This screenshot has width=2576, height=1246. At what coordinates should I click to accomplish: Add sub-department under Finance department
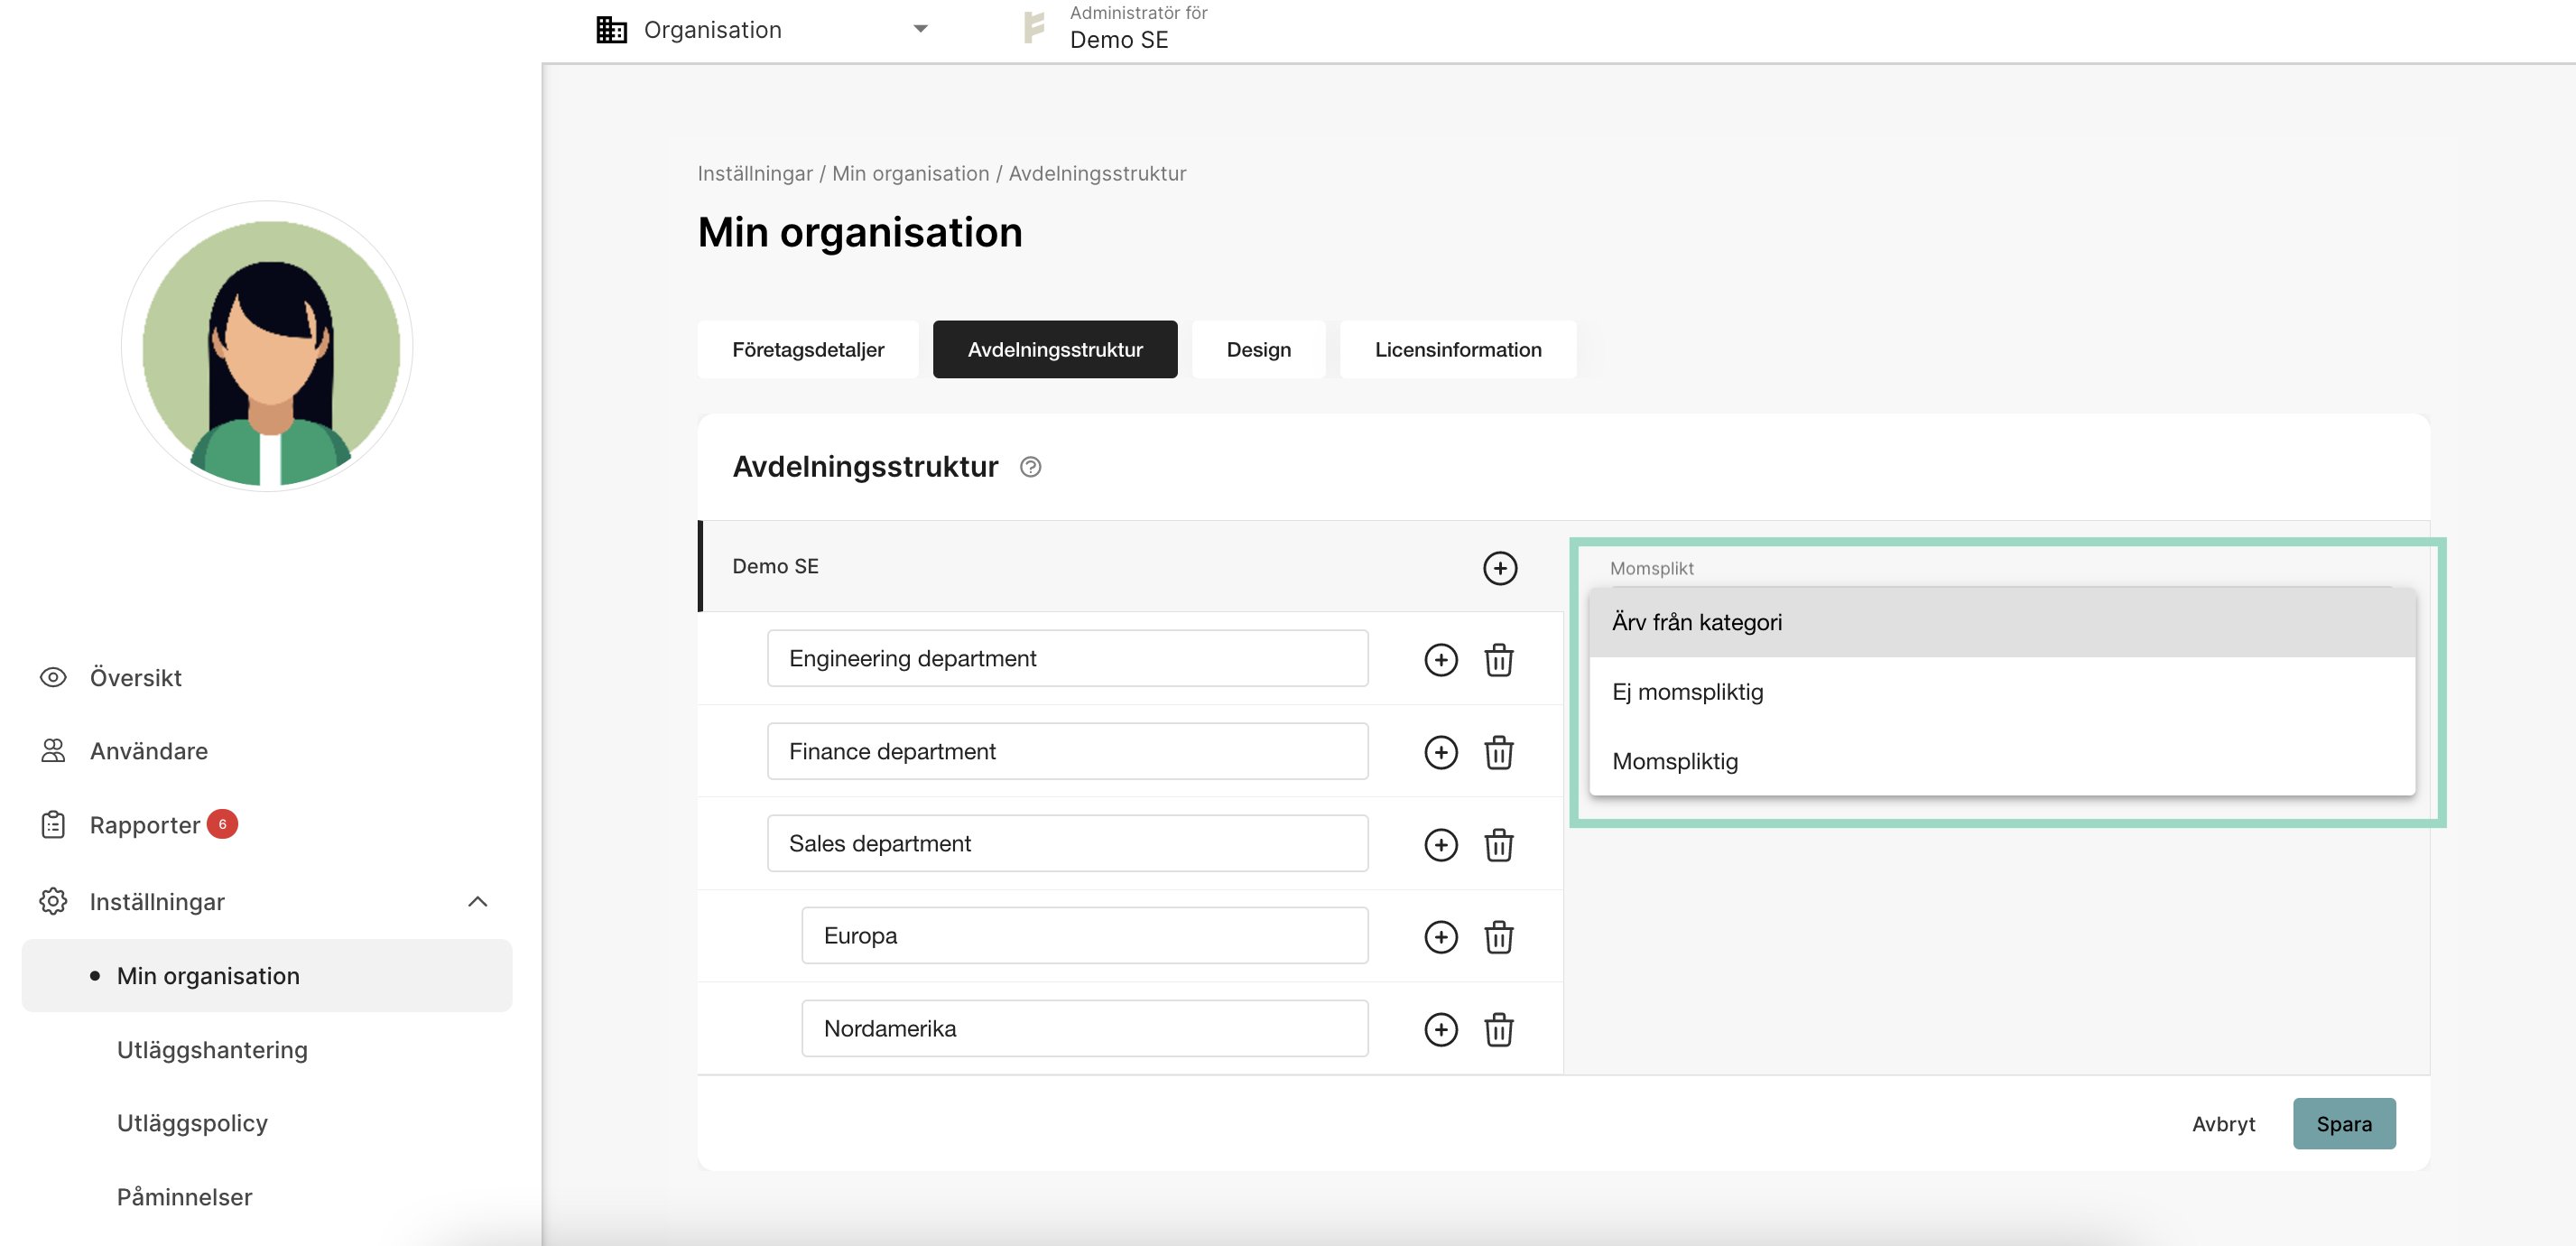point(1440,752)
